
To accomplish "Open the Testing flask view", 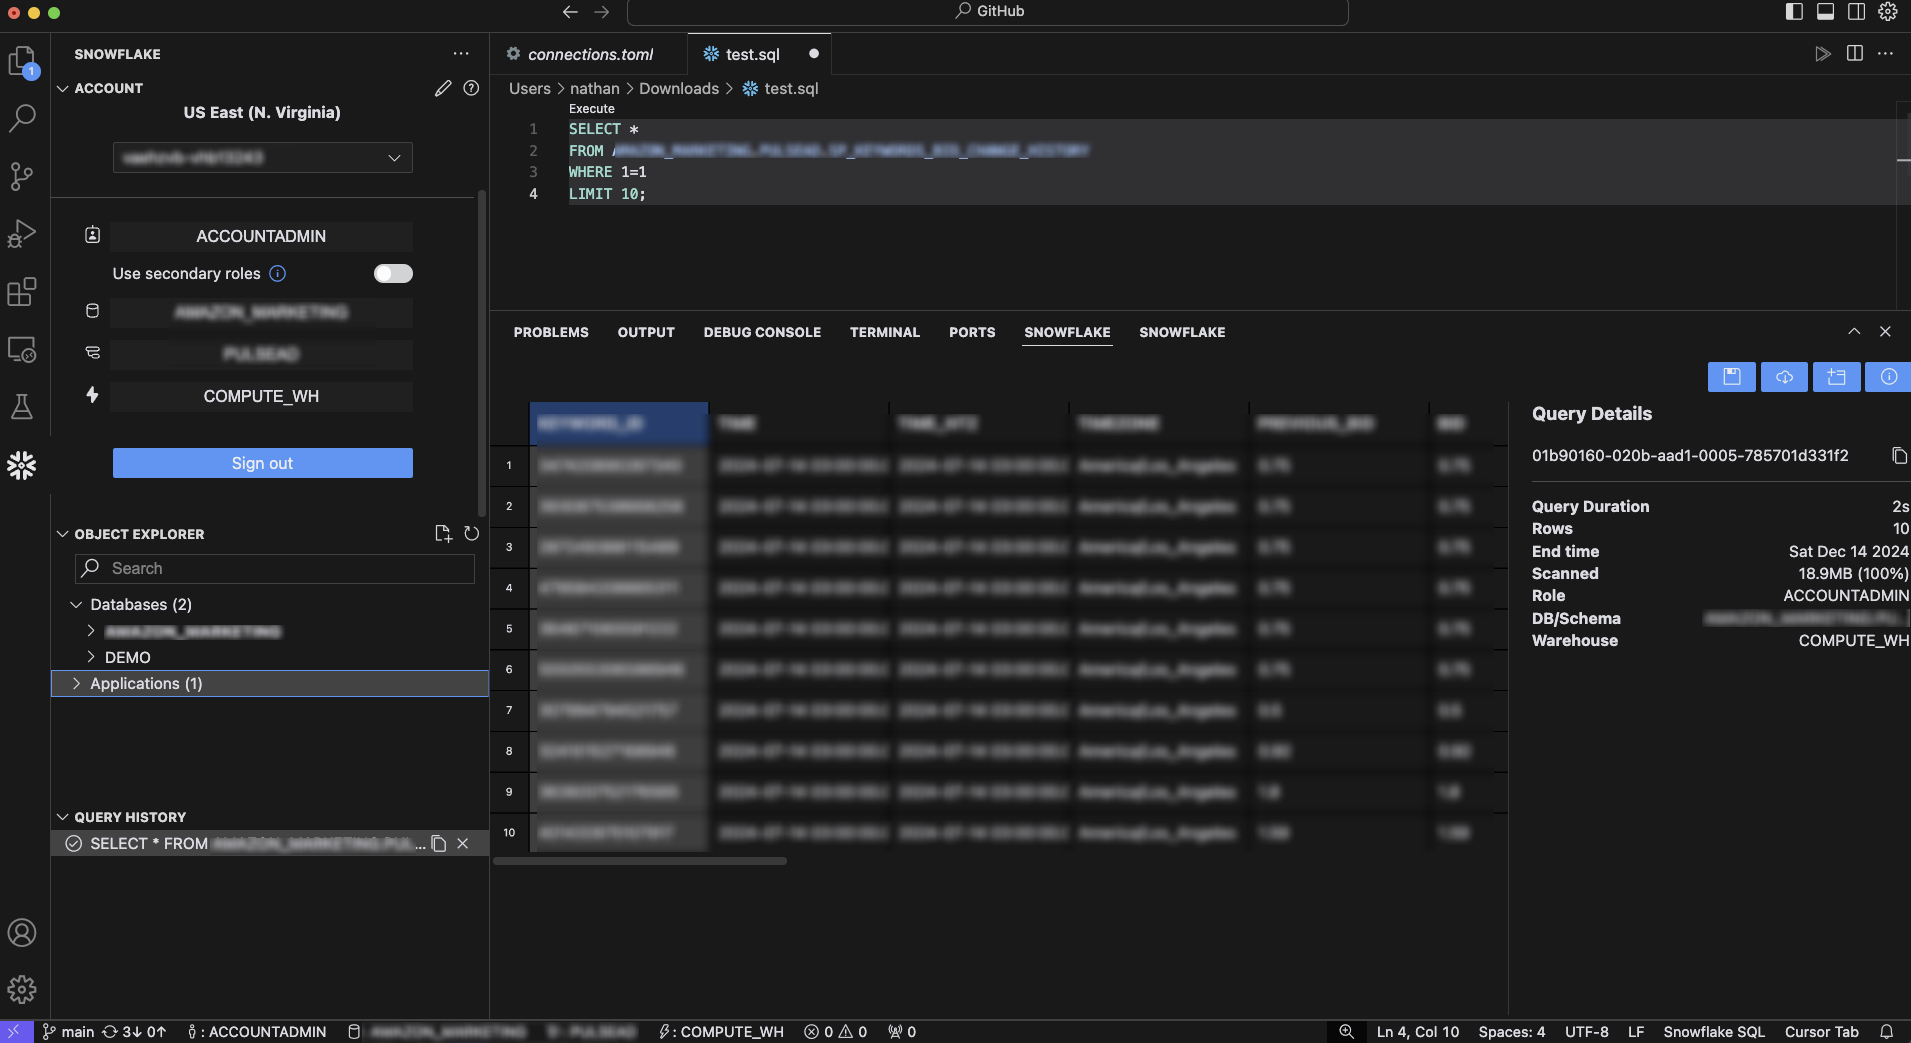I will 22,407.
